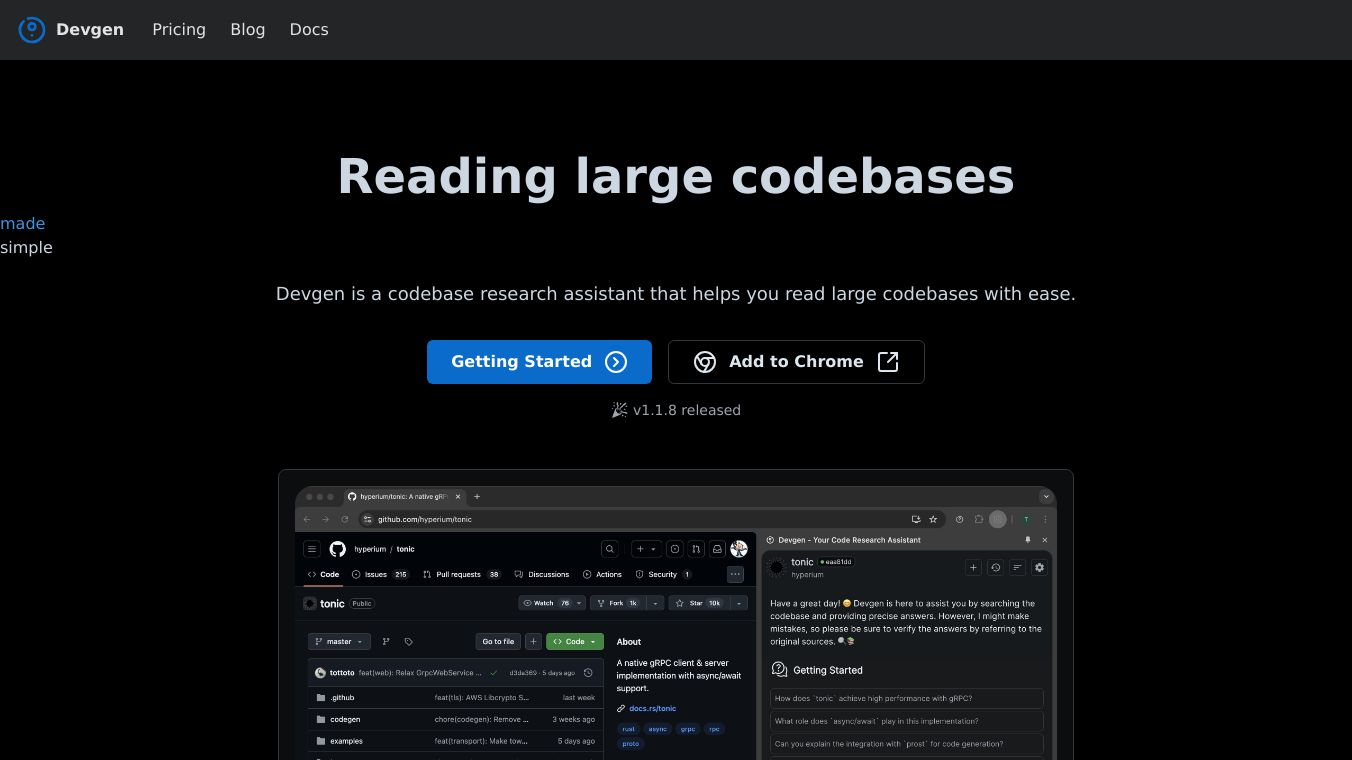Click the sort lines icon in Devgen panel toolbar
The height and width of the screenshot is (760, 1352).
(x=1017, y=567)
